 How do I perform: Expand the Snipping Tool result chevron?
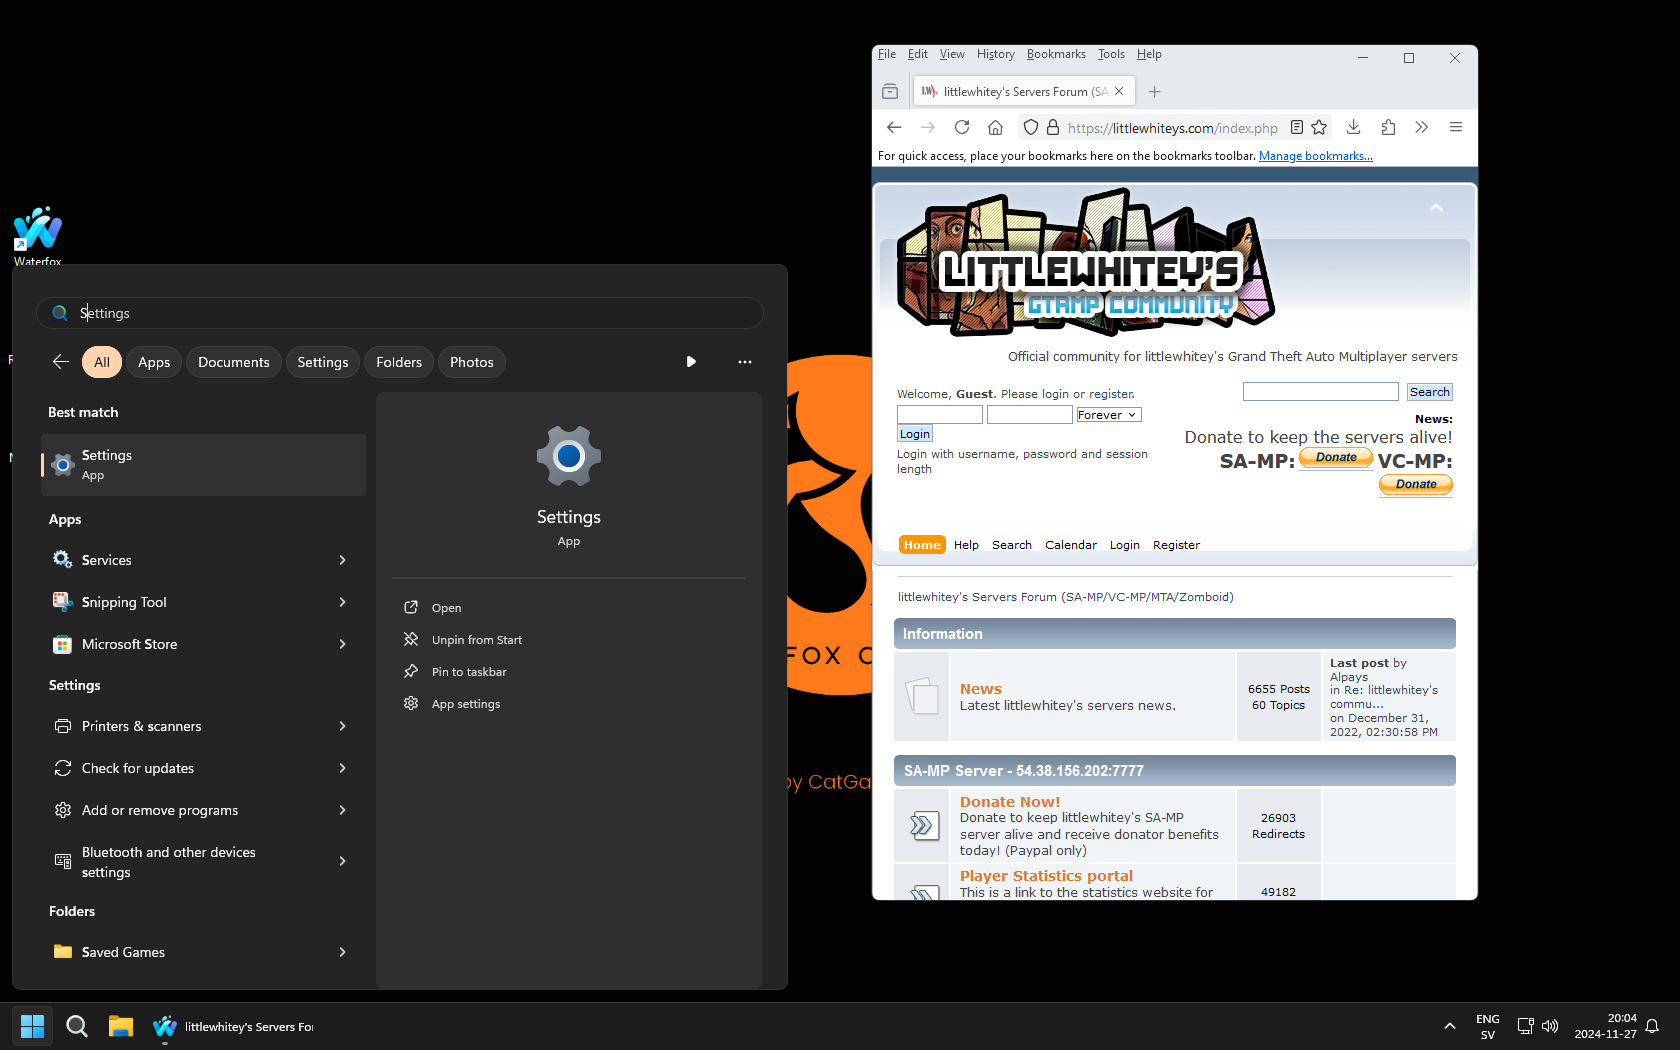pyautogui.click(x=342, y=602)
